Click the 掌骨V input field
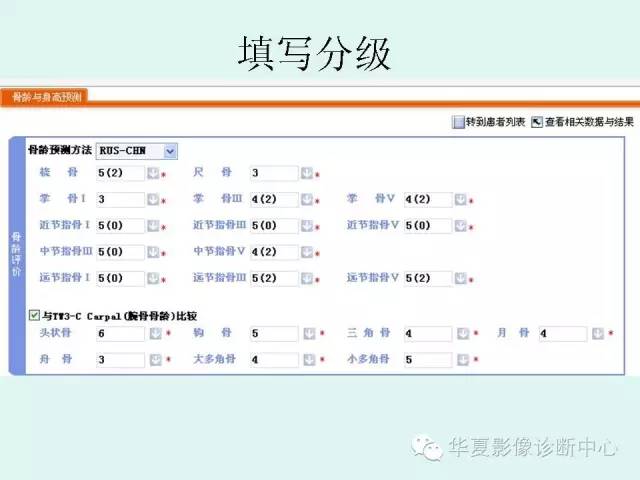 [428, 200]
